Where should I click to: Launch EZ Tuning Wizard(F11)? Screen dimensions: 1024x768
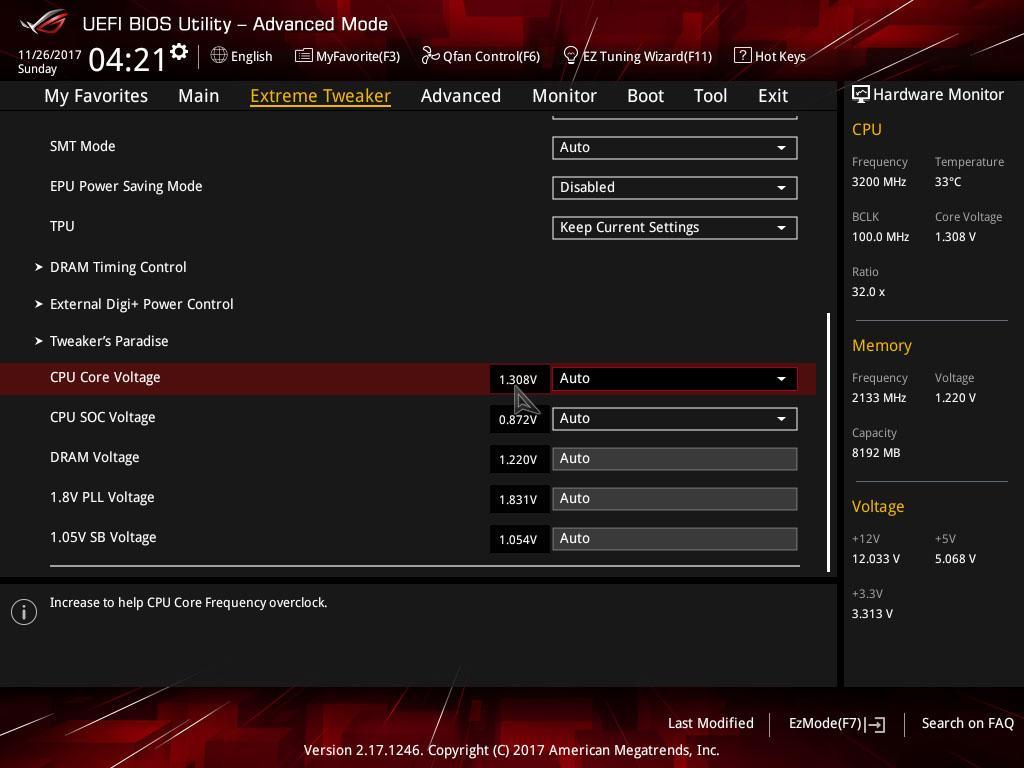coord(637,56)
